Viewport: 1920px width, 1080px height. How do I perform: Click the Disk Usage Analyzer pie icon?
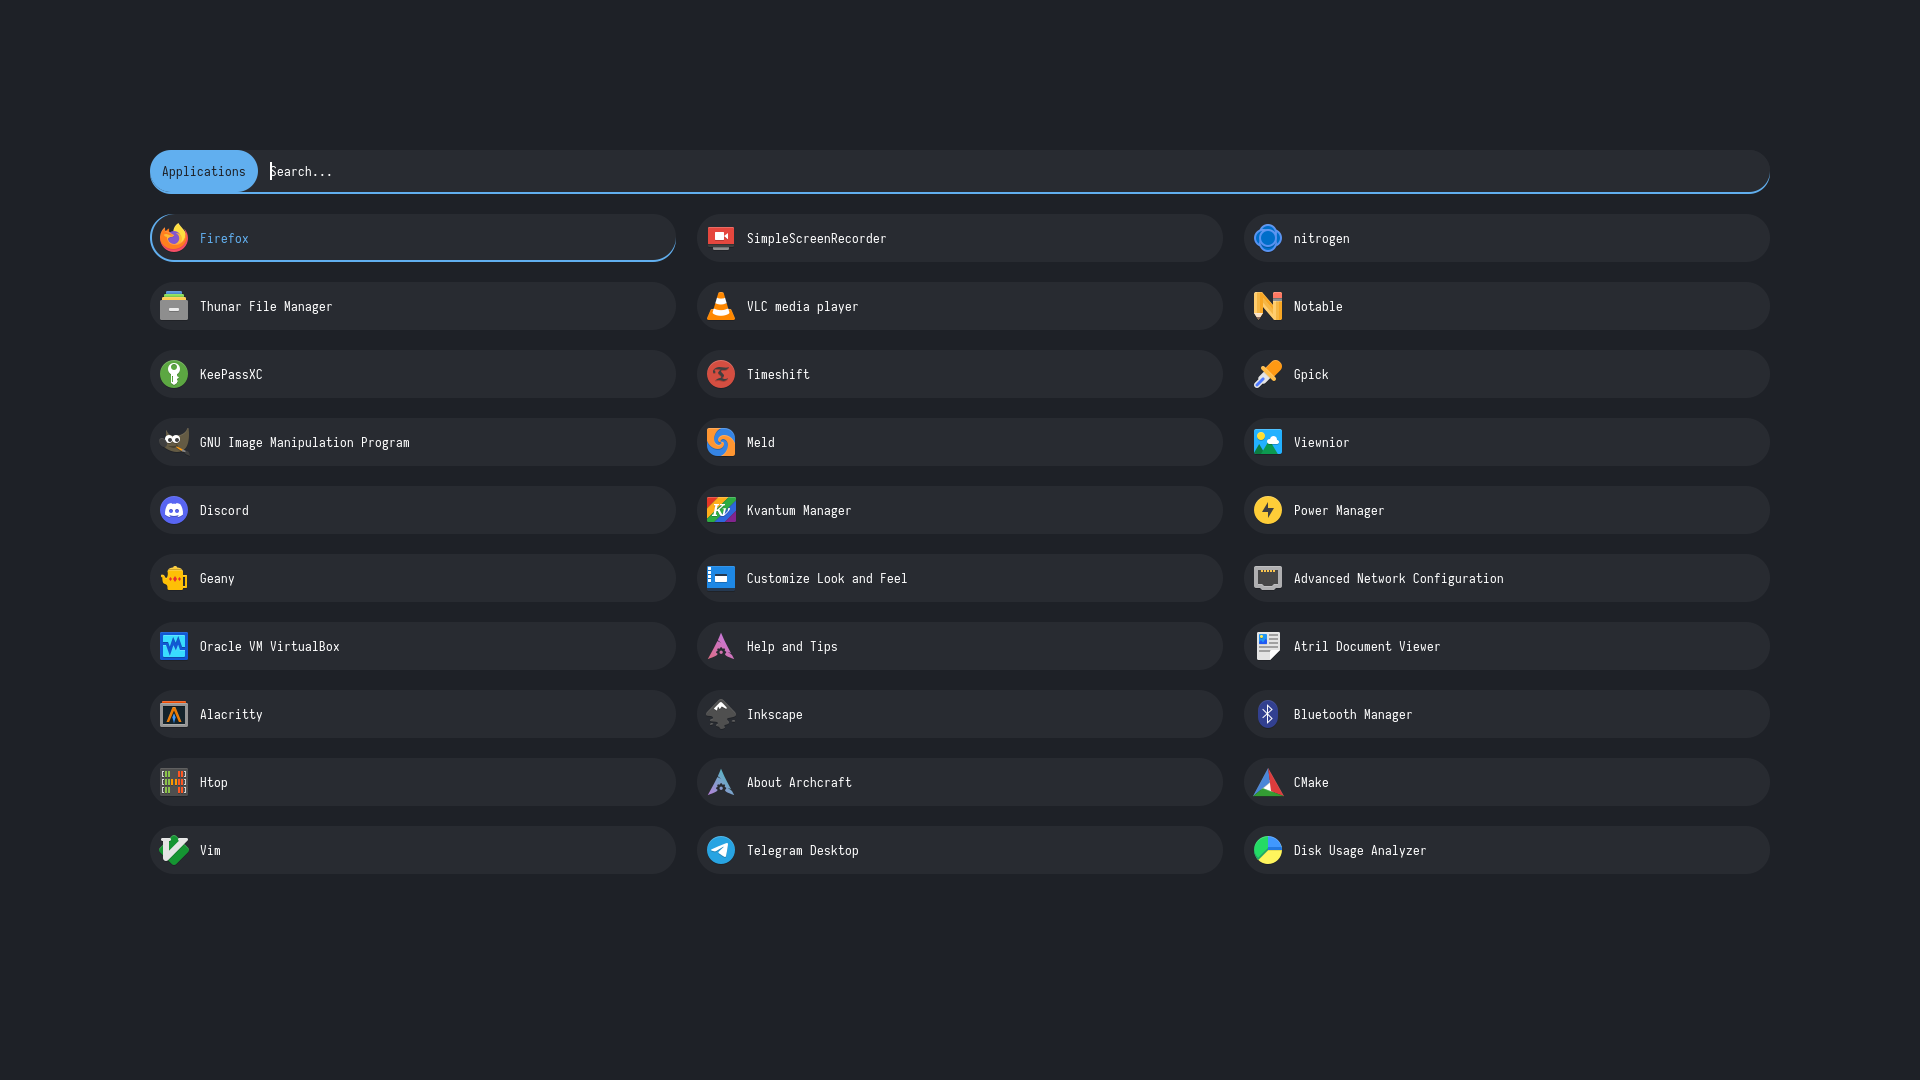(x=1267, y=850)
